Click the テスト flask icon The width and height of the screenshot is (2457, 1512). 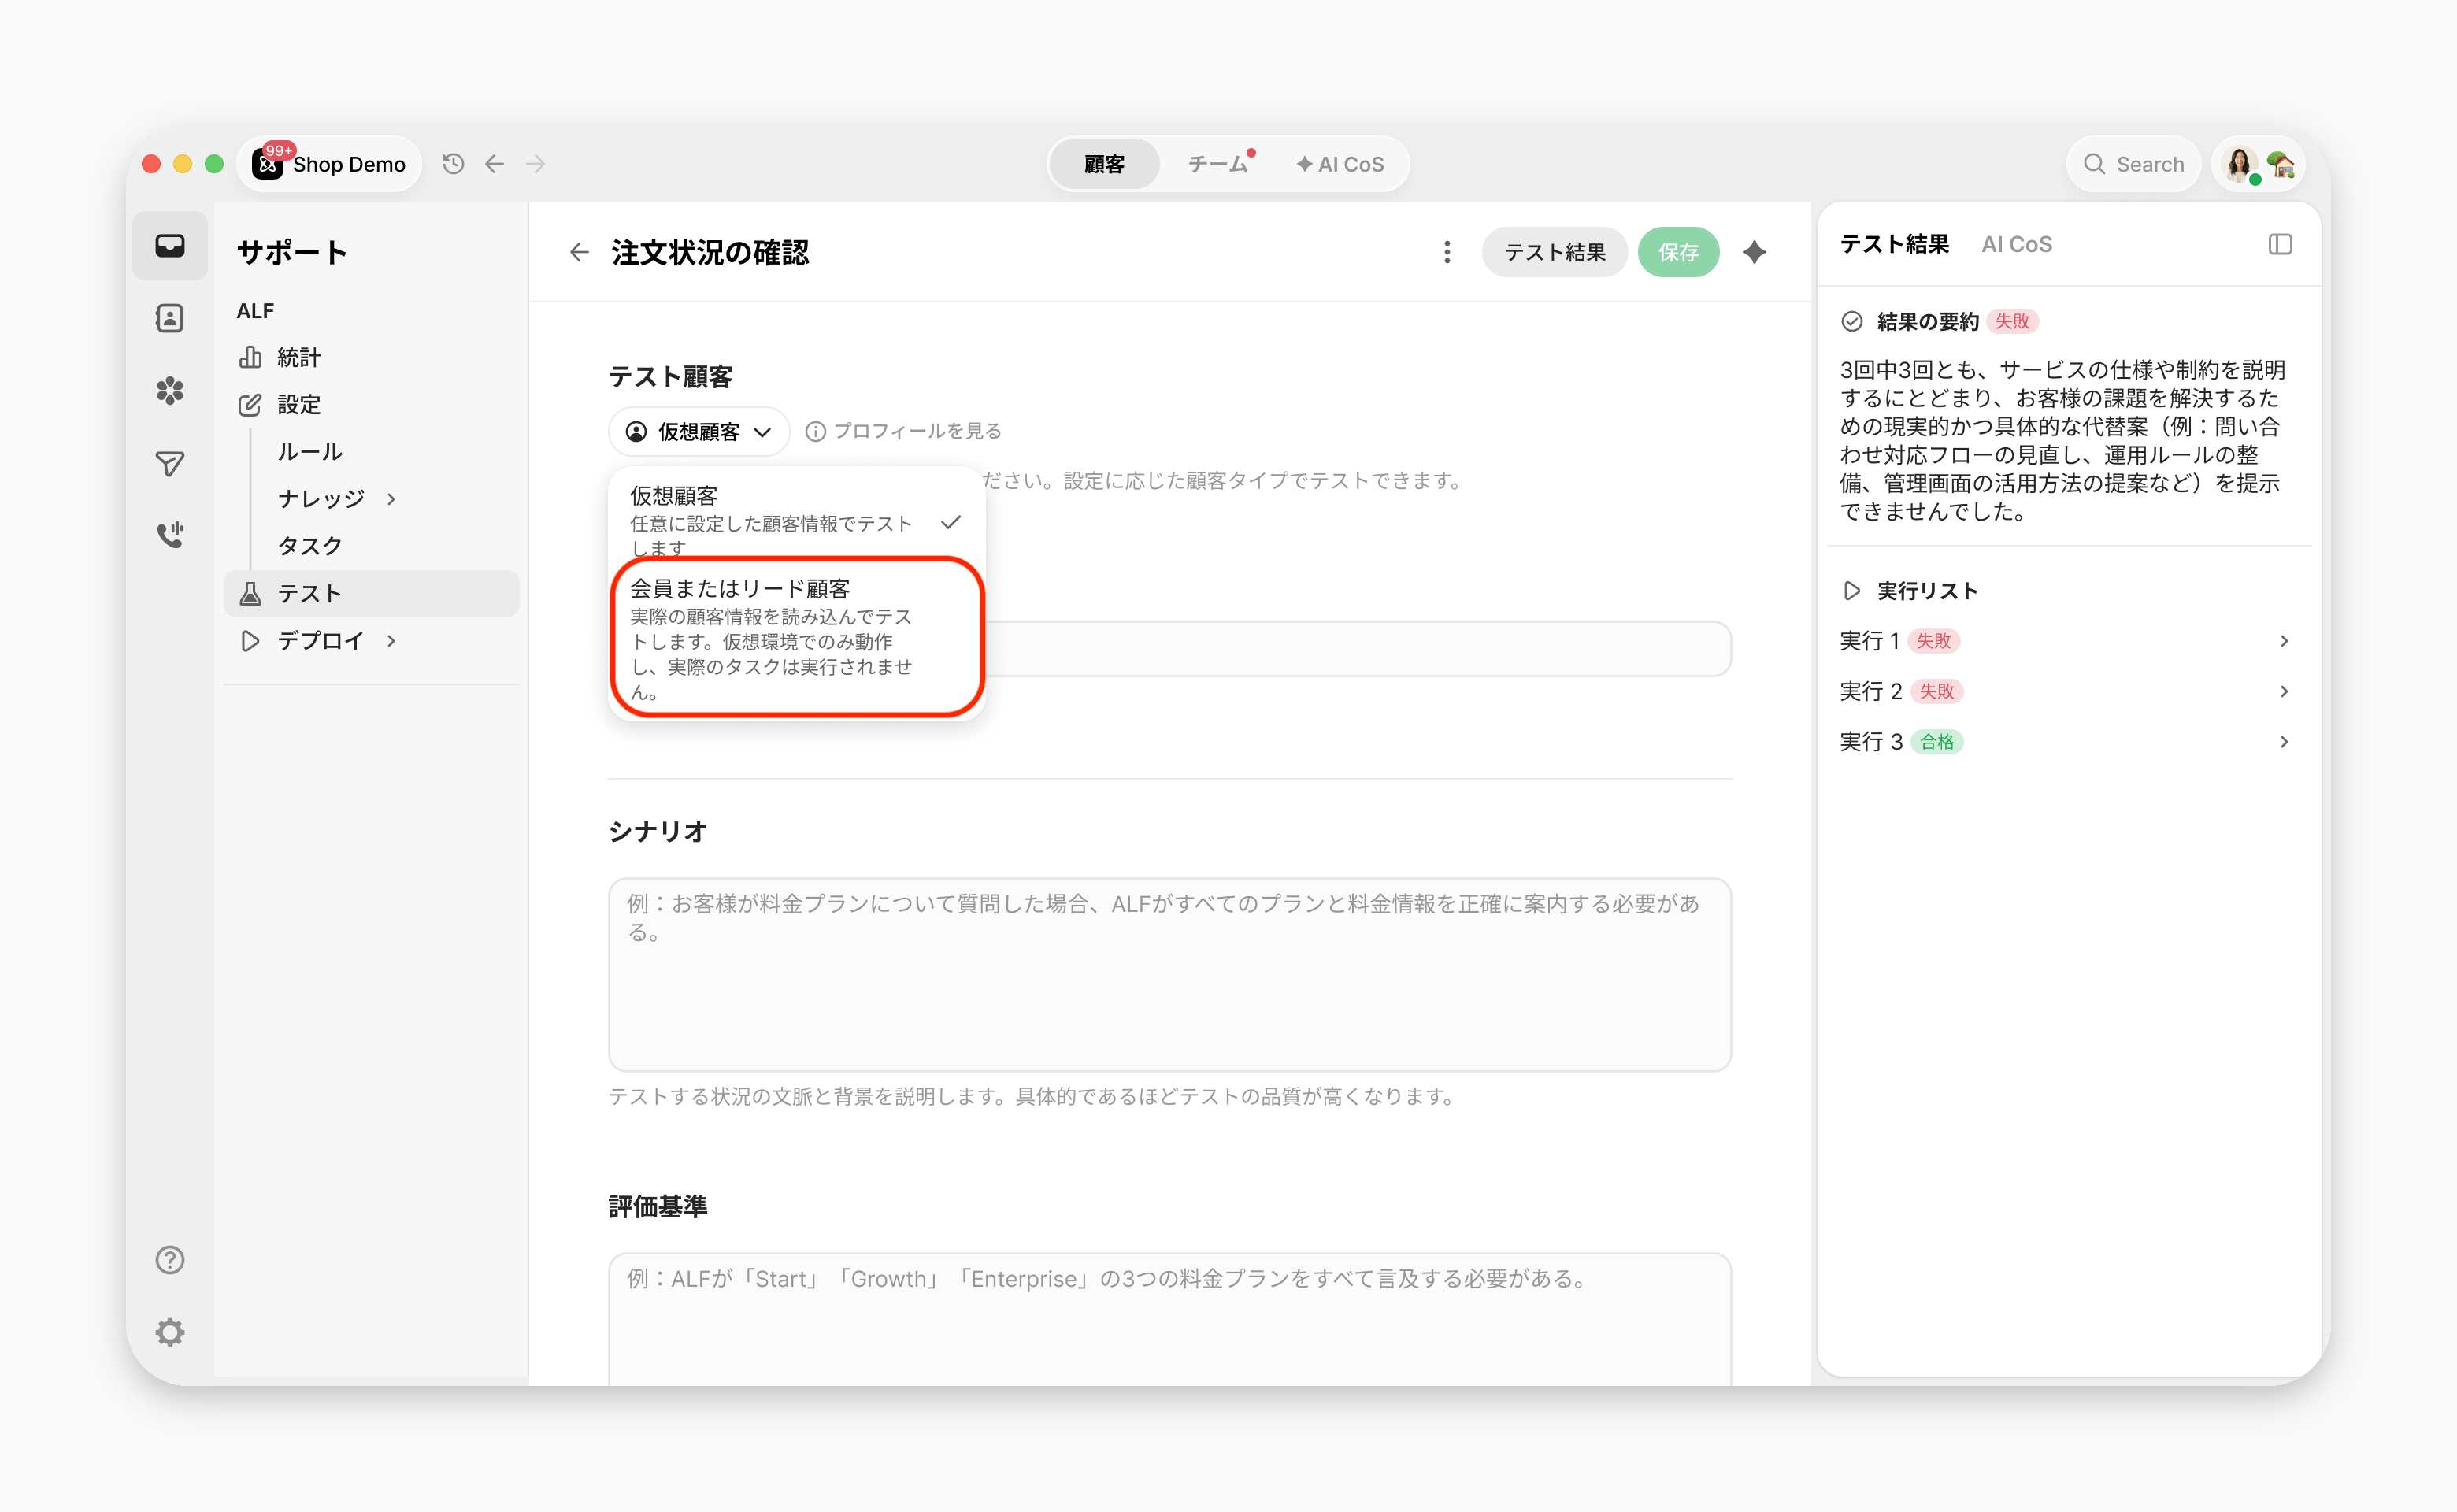[x=250, y=594]
